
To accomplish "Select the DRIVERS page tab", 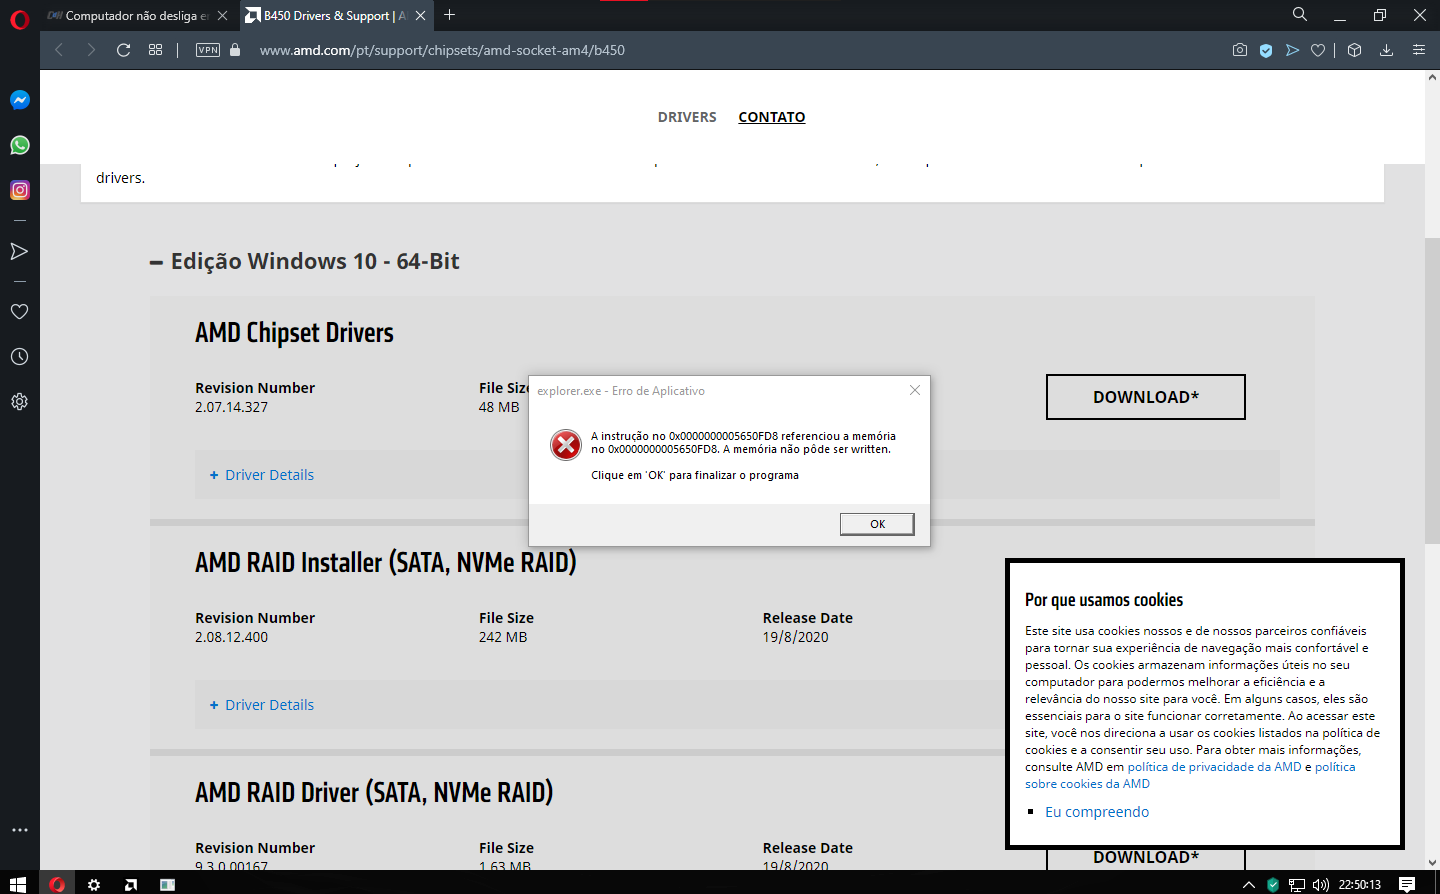I will click(x=687, y=117).
